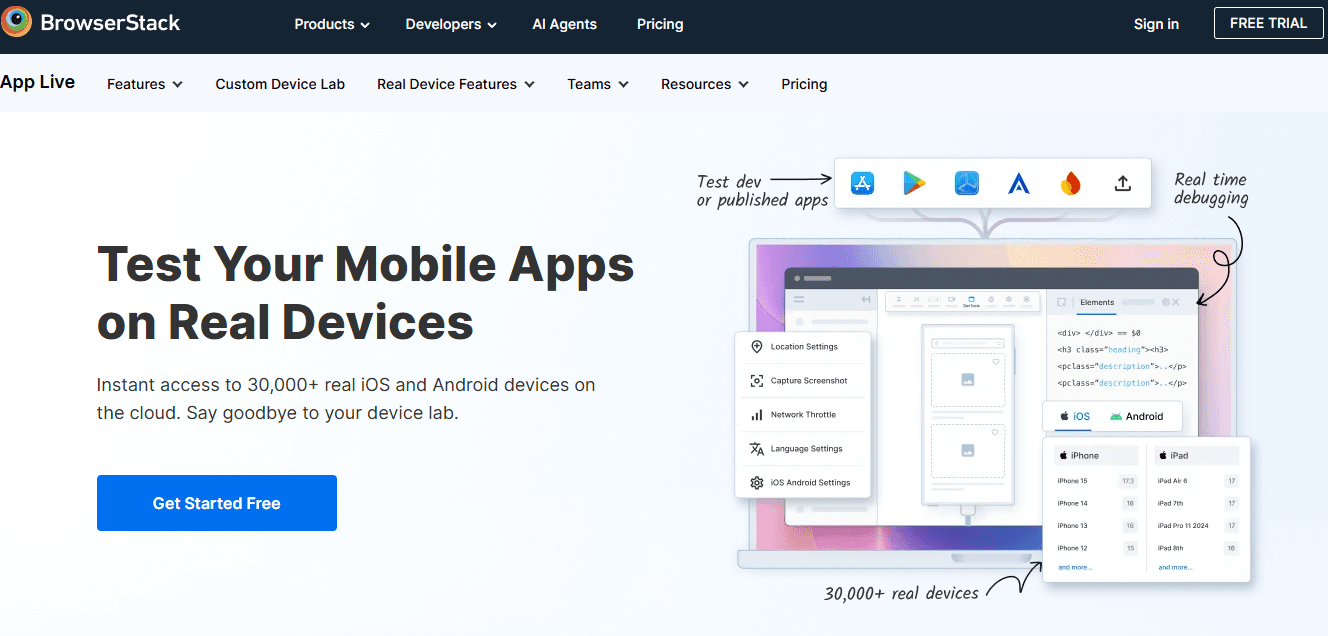Click the heart icon on lower phone card
This screenshot has height=636, width=1328.
pyautogui.click(x=996, y=432)
